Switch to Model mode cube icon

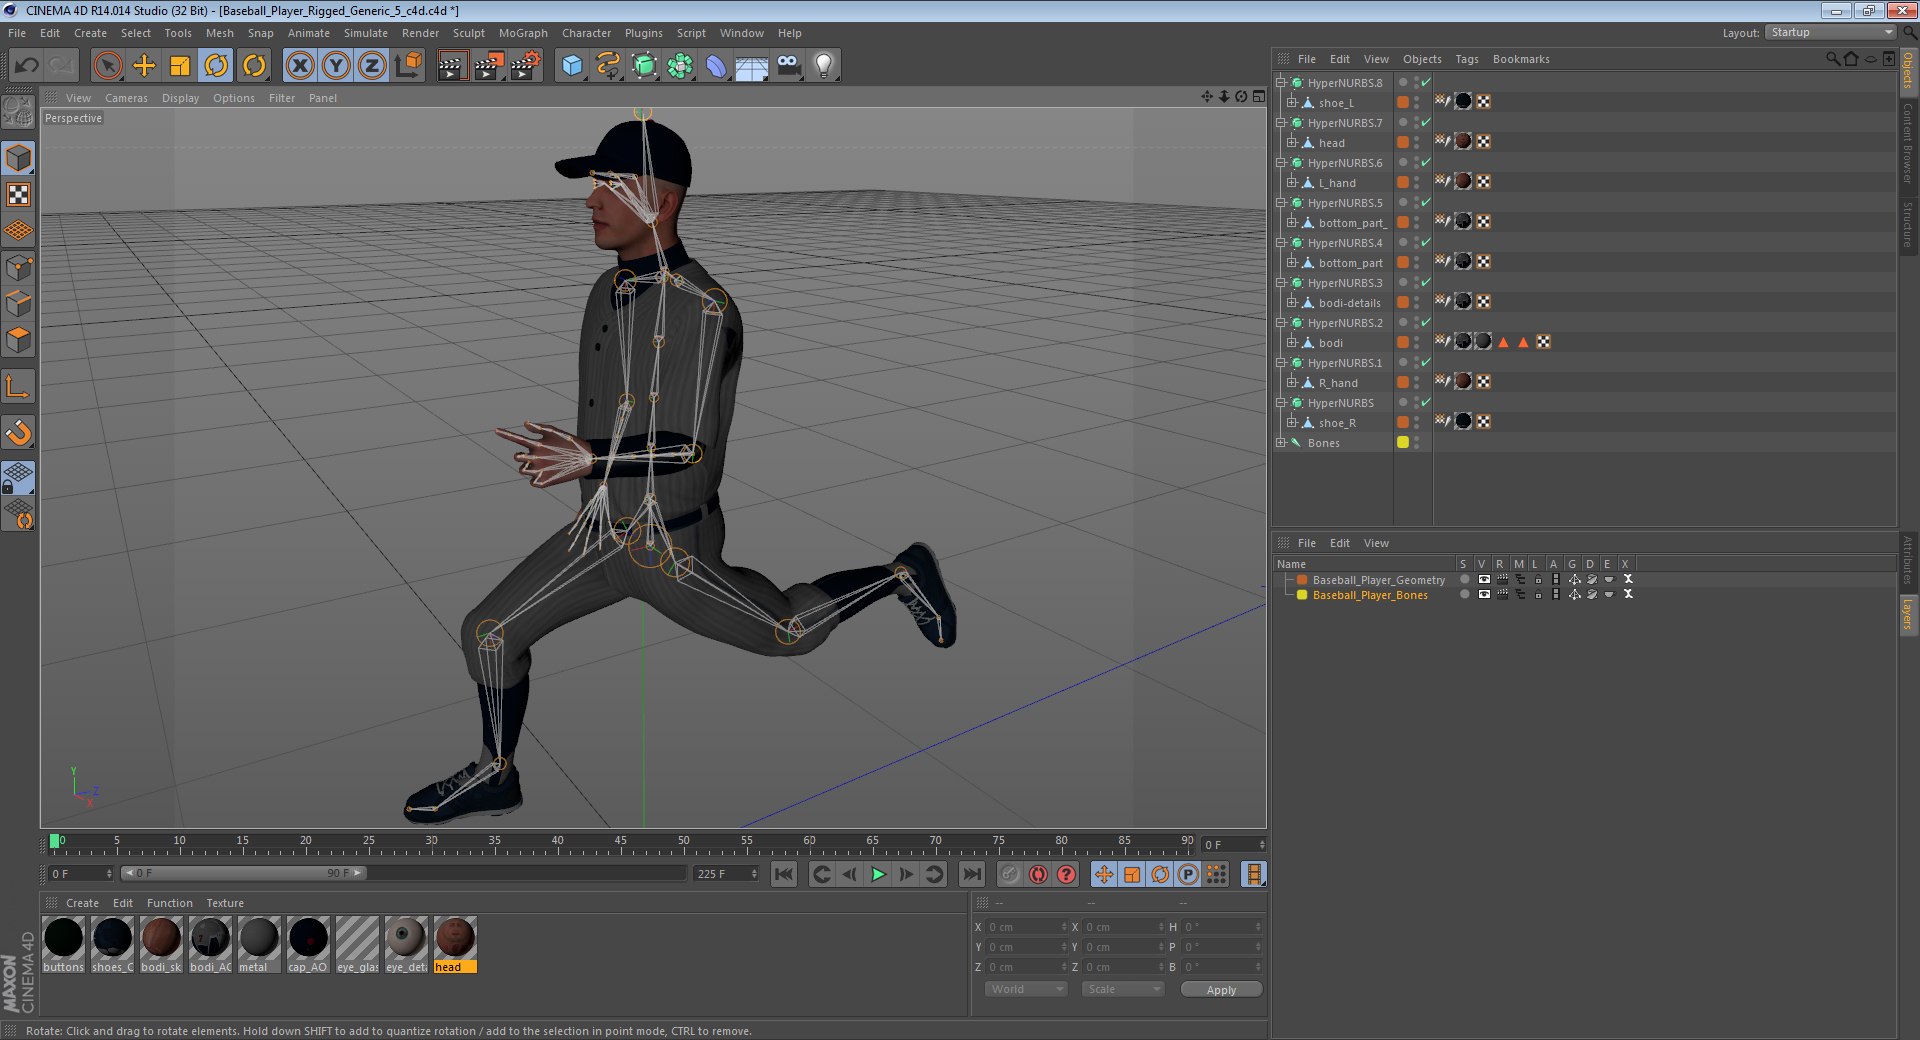(x=19, y=158)
